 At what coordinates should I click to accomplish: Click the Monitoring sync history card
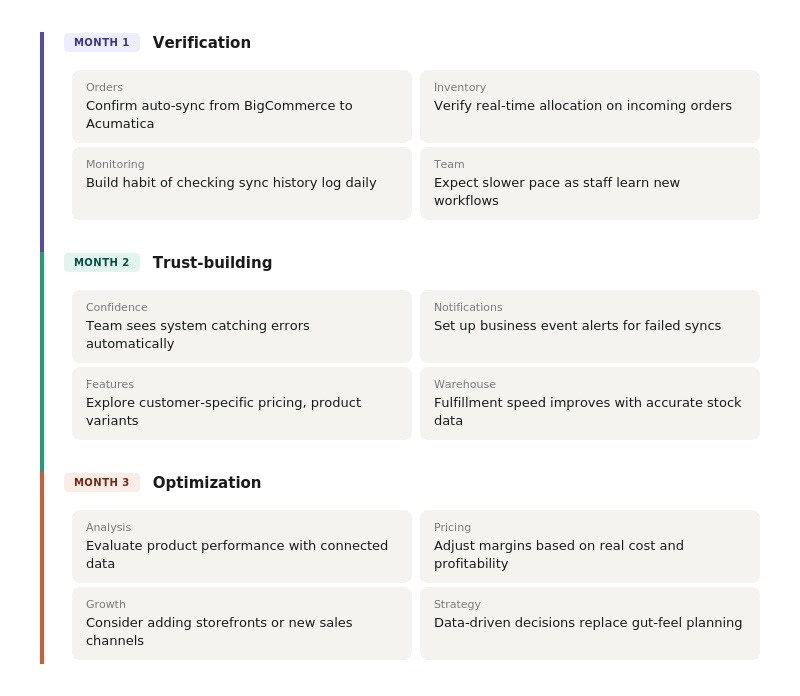pyautogui.click(x=242, y=183)
